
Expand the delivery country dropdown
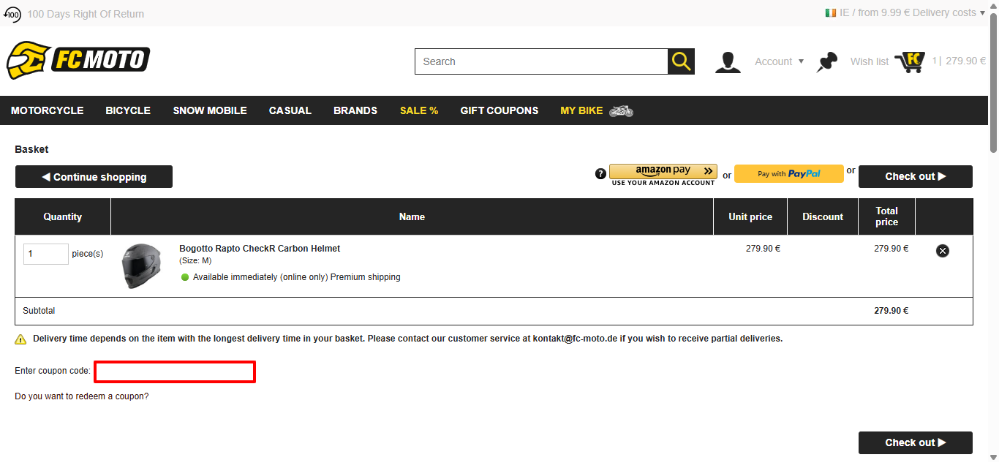point(982,13)
